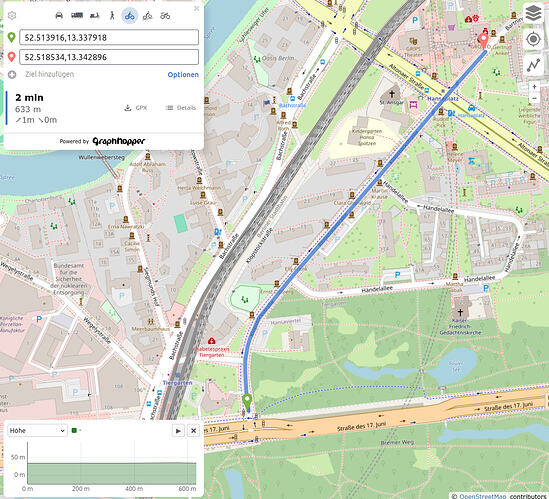549x499 pixels.
Task: Close the routing sidebar panel
Action: (x=197, y=8)
